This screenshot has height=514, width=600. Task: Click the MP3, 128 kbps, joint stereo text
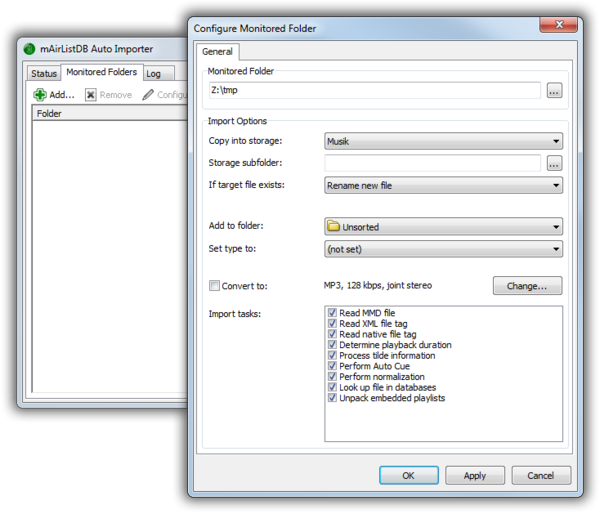(378, 286)
